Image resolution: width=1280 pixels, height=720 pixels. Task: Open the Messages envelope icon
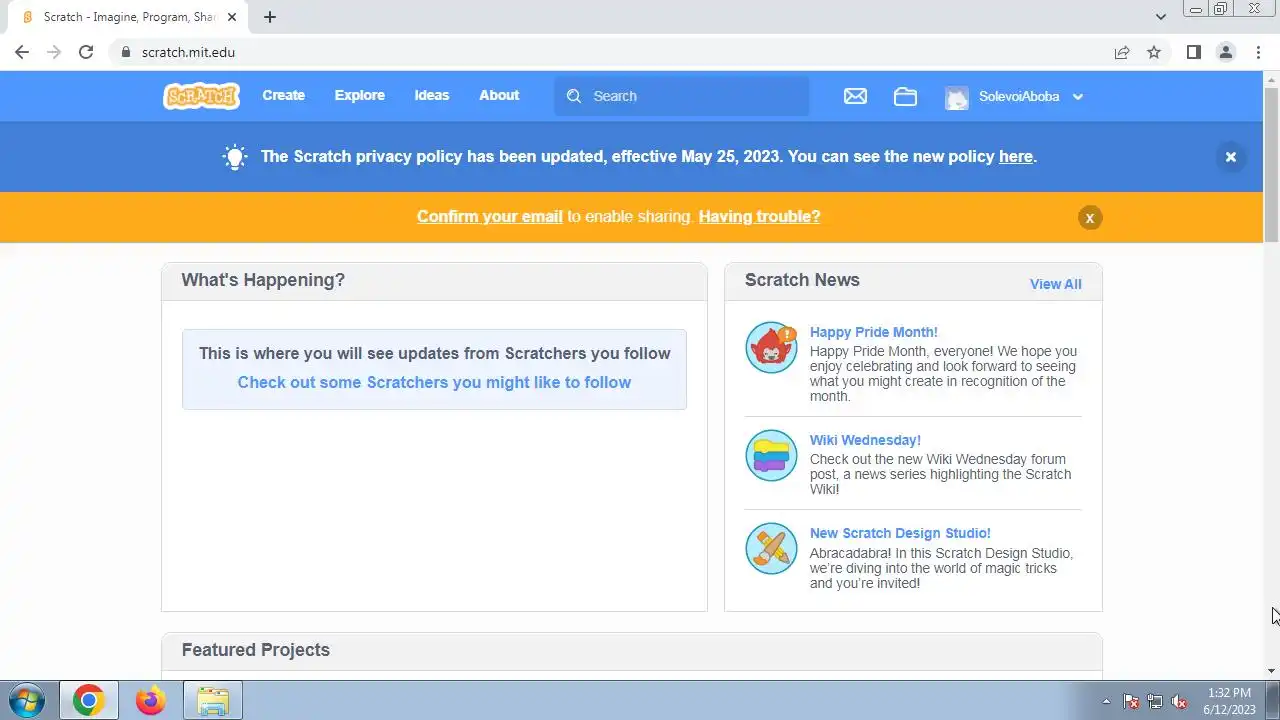[x=855, y=96]
